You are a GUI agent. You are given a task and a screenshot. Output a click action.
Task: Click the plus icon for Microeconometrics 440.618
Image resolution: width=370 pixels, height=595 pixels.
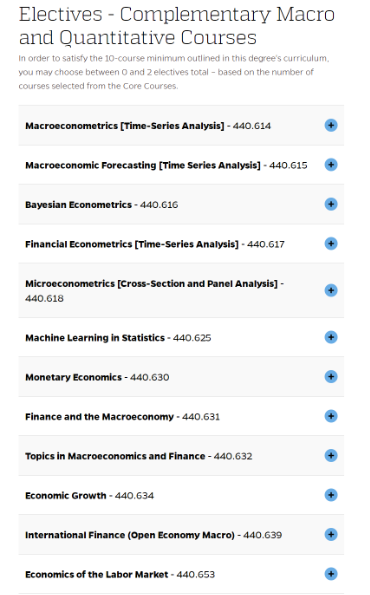331,290
